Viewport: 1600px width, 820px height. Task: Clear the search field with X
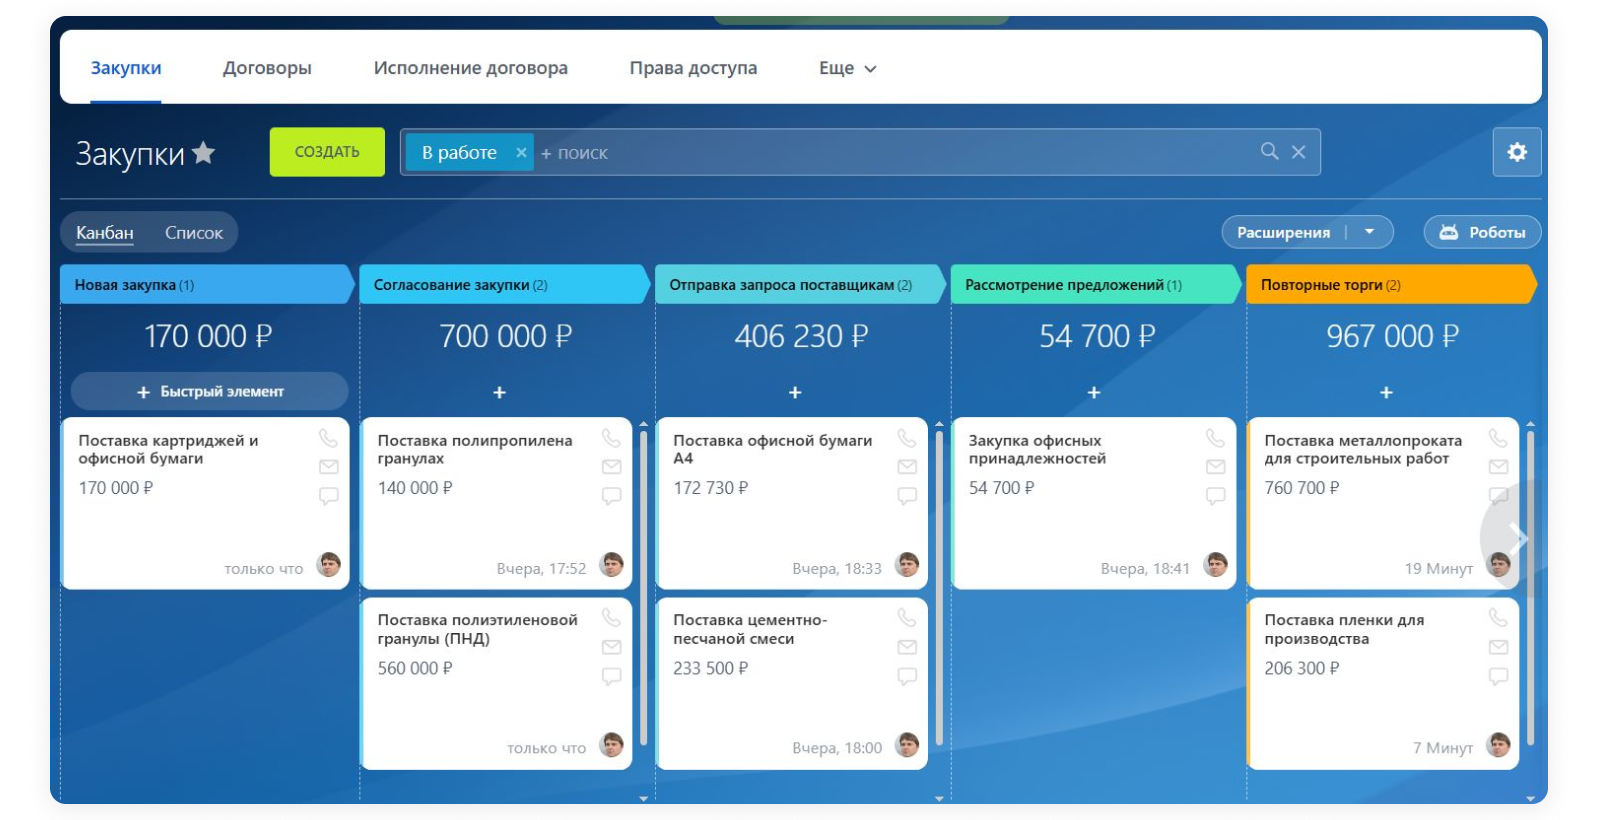point(1298,152)
